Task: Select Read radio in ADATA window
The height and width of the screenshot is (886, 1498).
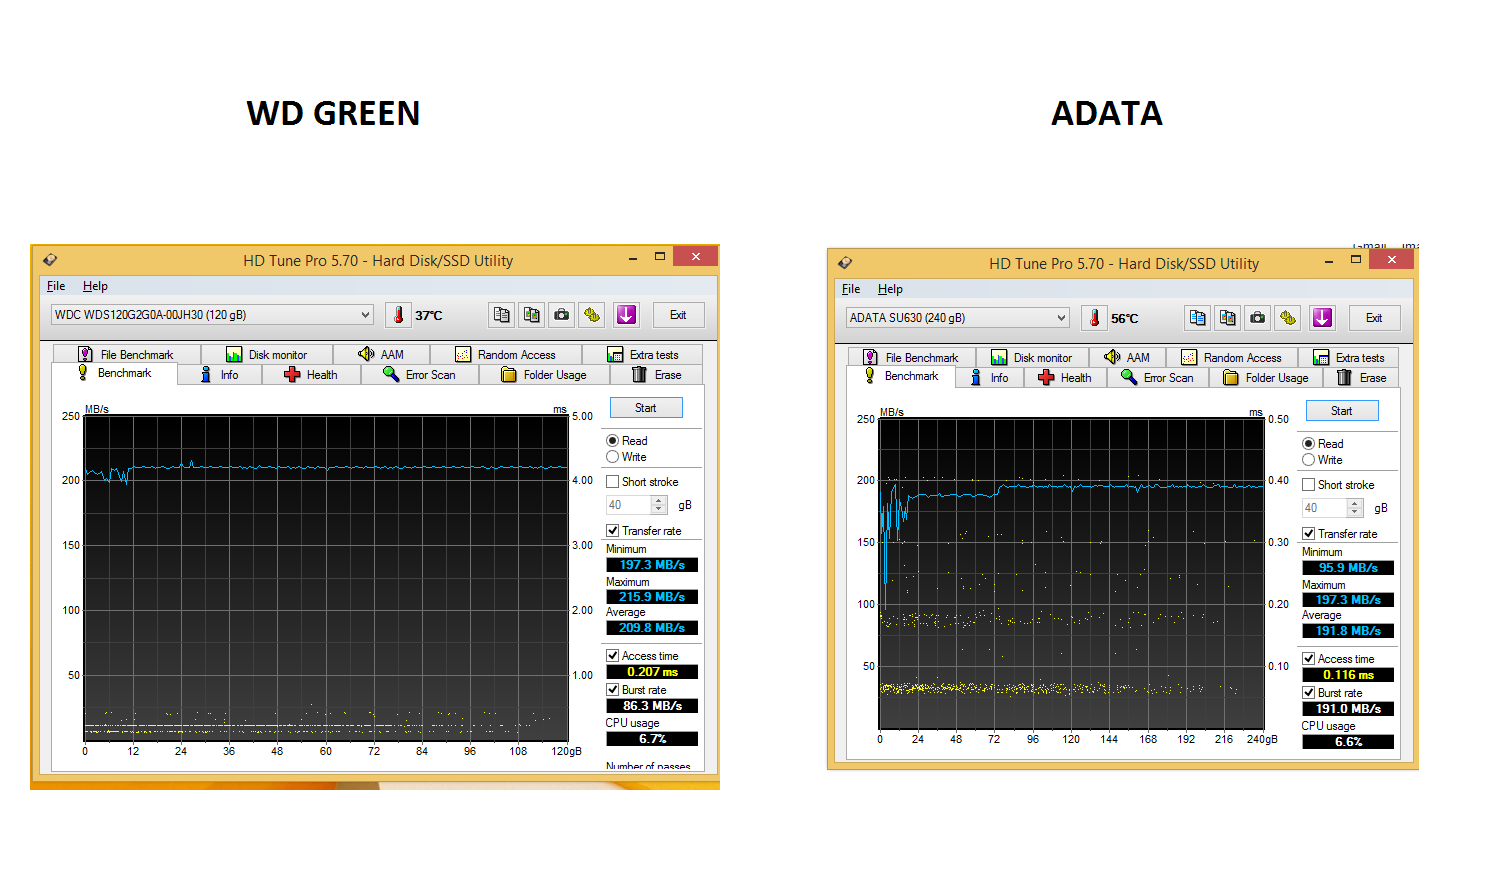Action: click(1308, 444)
